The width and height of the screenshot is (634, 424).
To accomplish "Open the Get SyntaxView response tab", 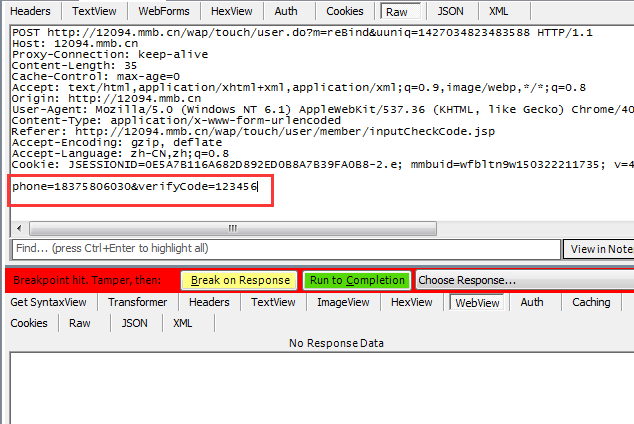I will click(x=49, y=302).
